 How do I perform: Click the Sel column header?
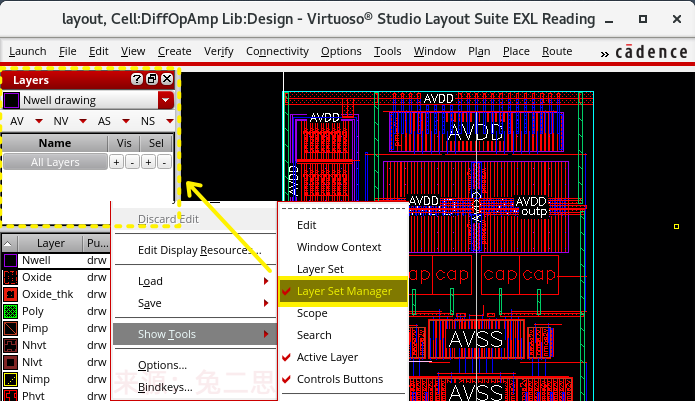pos(156,143)
